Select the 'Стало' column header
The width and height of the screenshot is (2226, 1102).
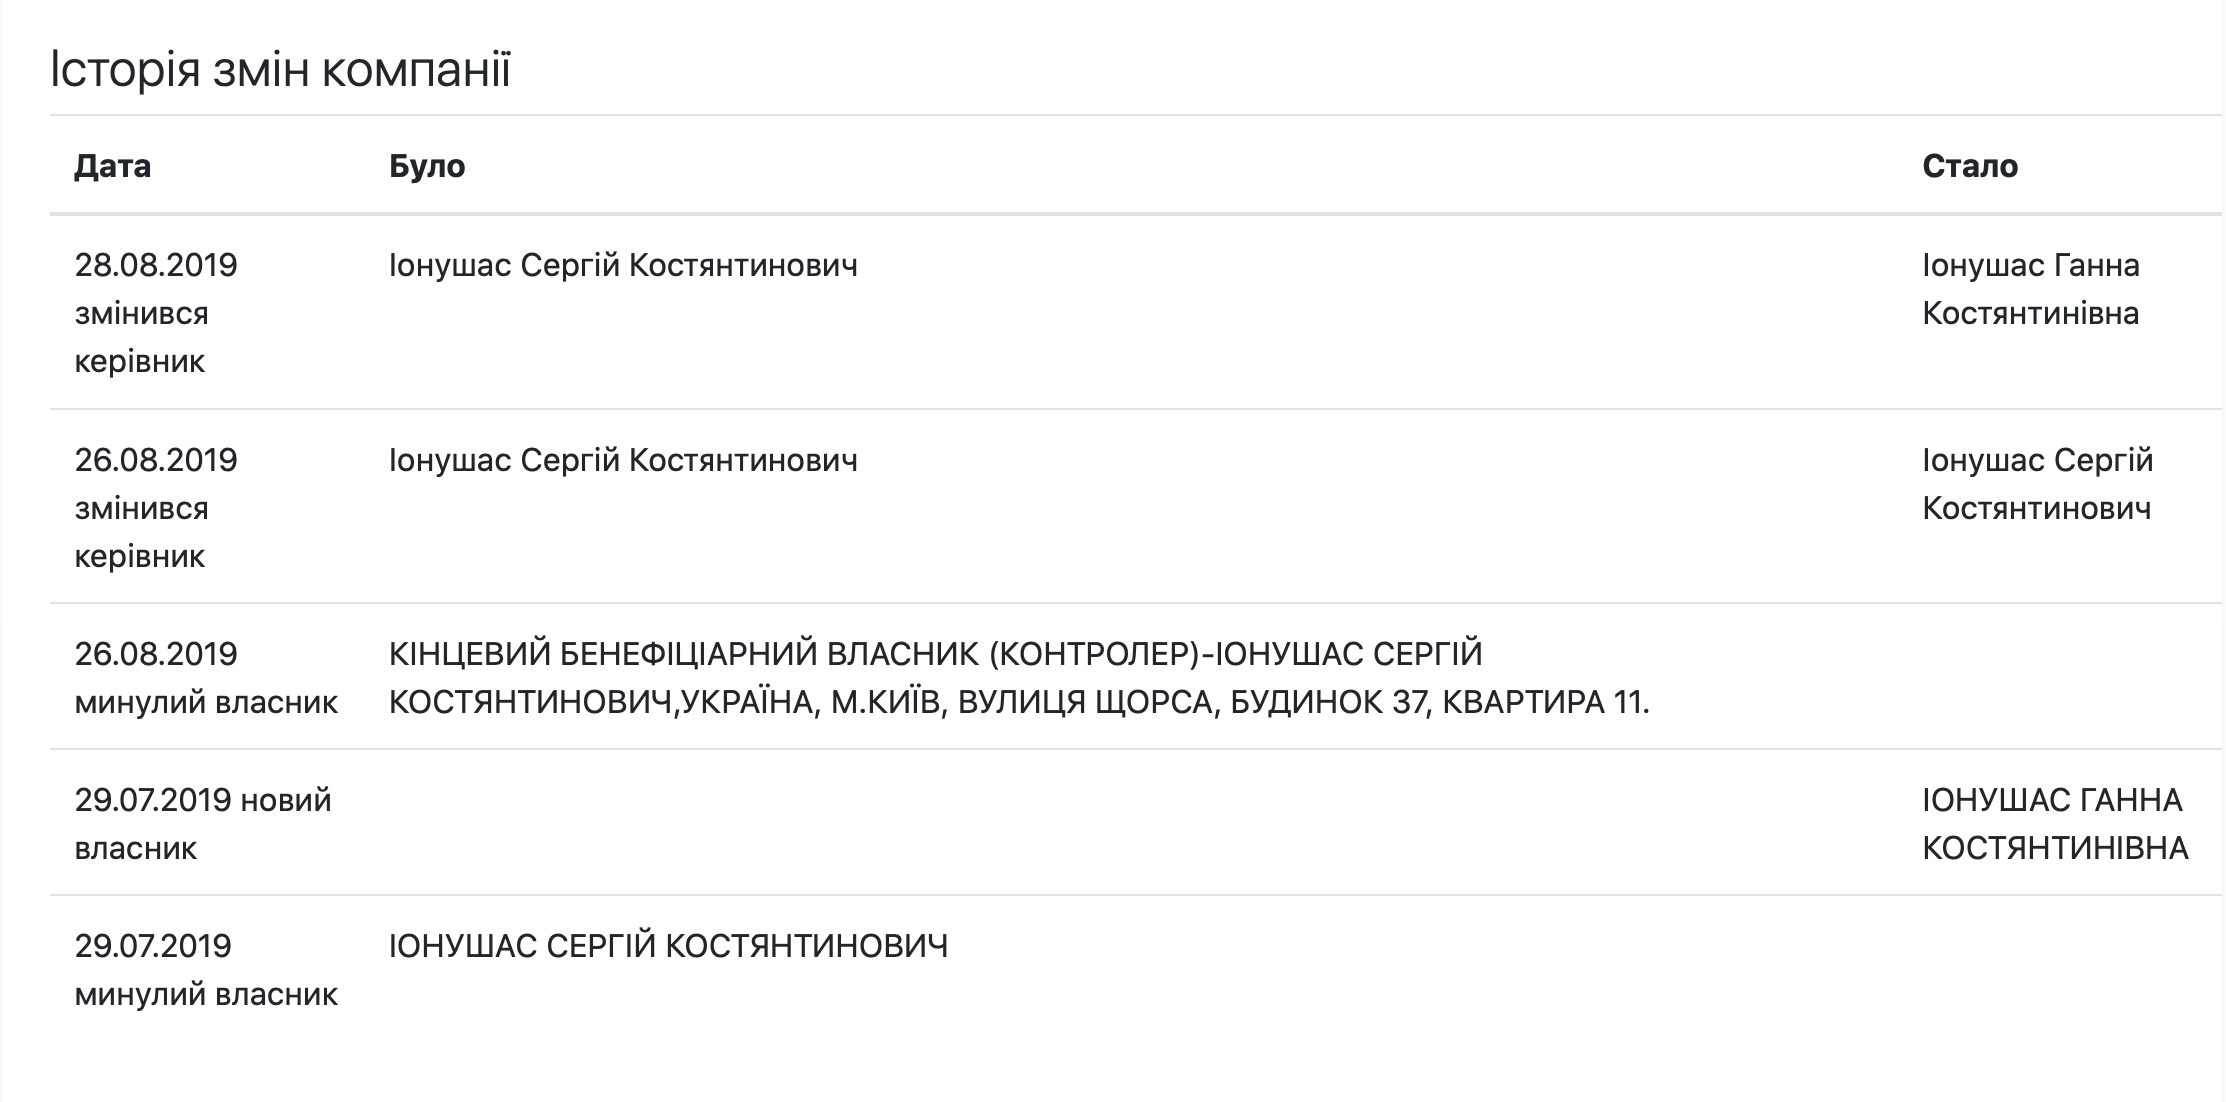pos(1970,166)
